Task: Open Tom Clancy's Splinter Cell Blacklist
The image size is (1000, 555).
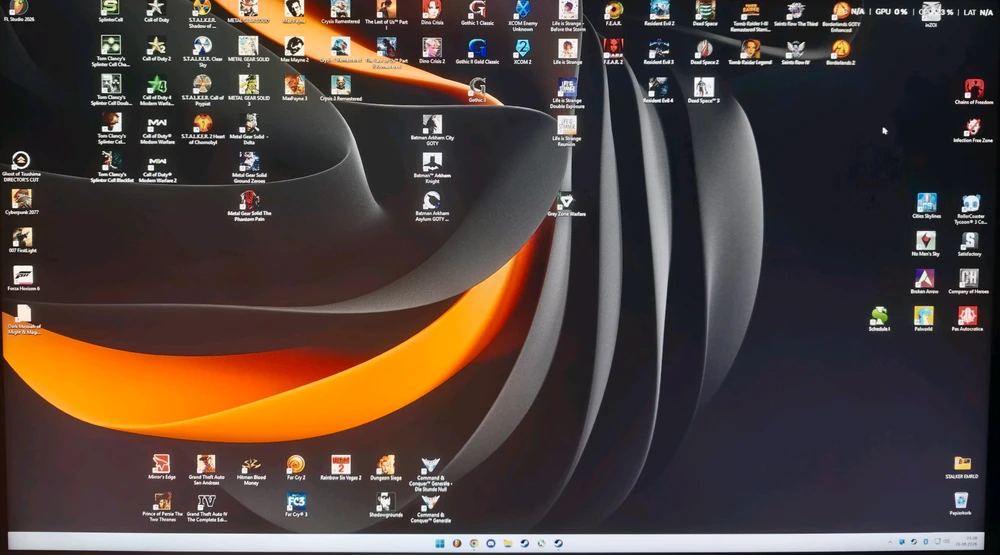Action: [112, 167]
